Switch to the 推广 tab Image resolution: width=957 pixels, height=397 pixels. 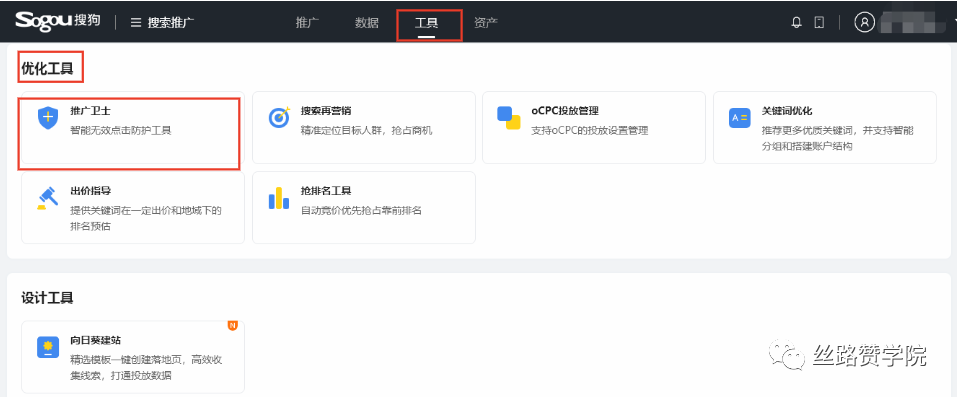click(307, 23)
